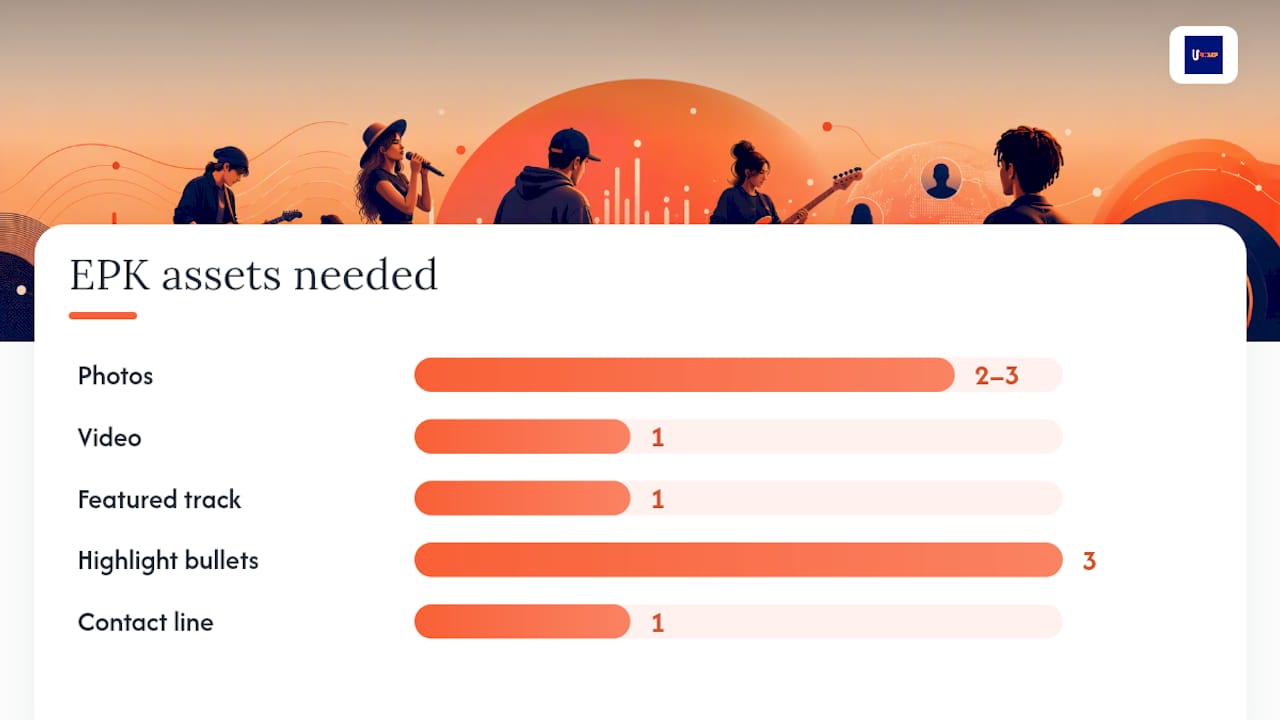
Task: Click the Highlight bullets label
Action: [x=168, y=561]
